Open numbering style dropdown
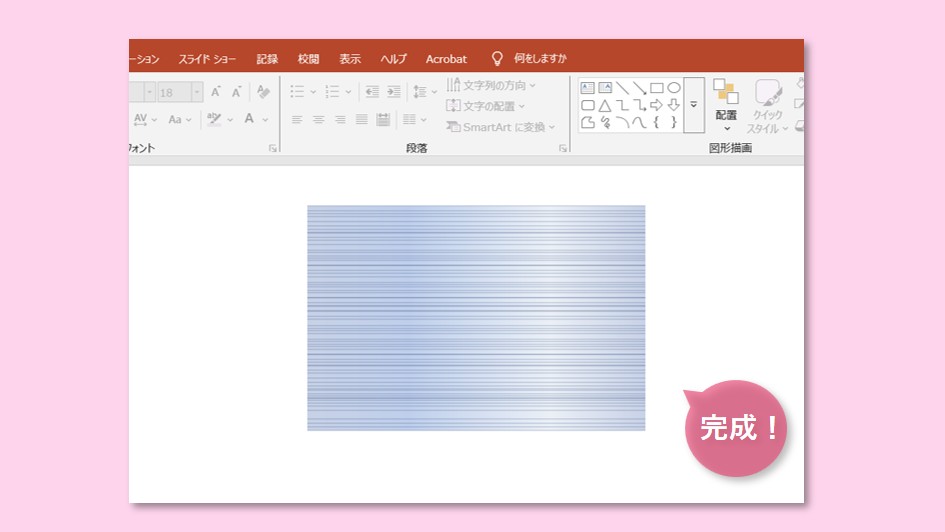The image size is (945, 532). [348, 92]
